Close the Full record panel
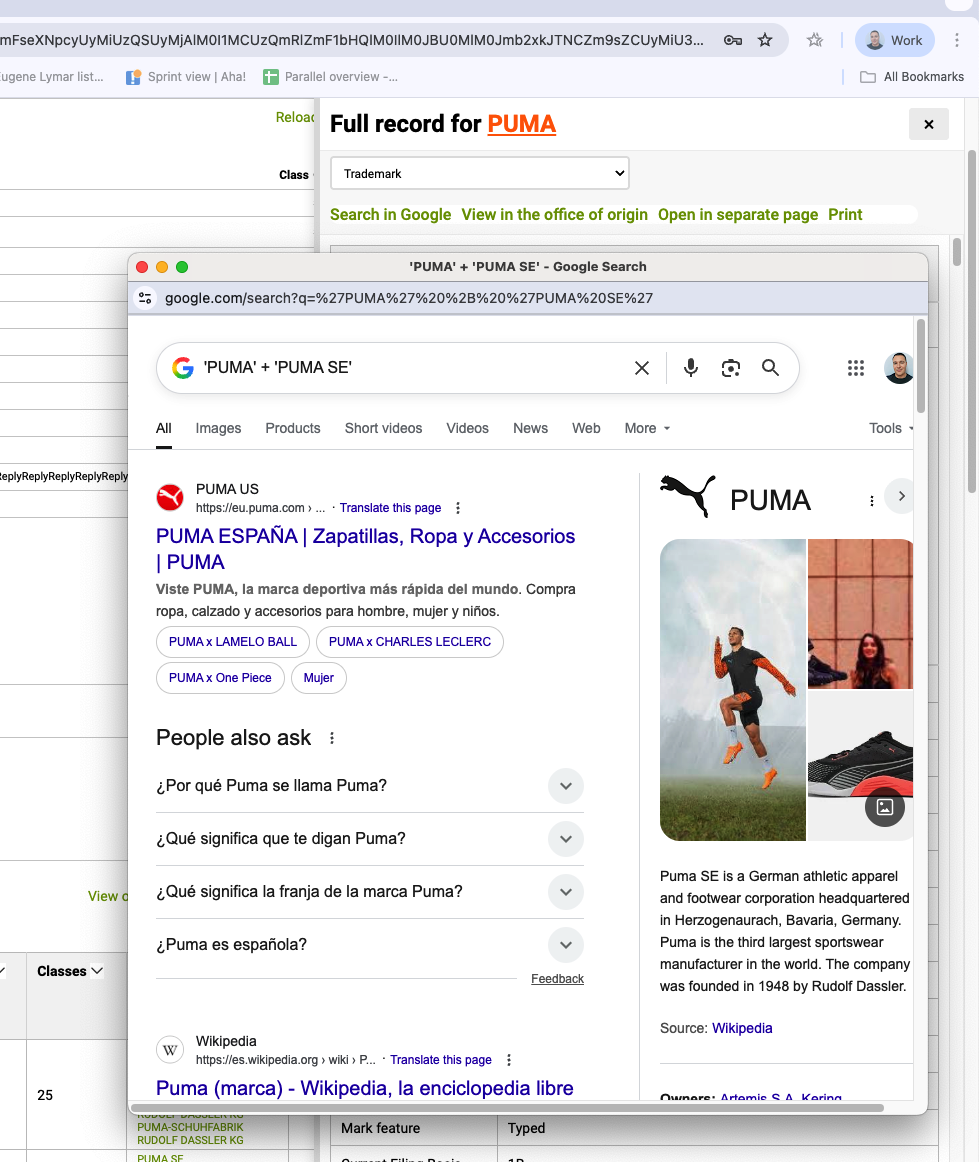This screenshot has height=1162, width=979. point(928,124)
